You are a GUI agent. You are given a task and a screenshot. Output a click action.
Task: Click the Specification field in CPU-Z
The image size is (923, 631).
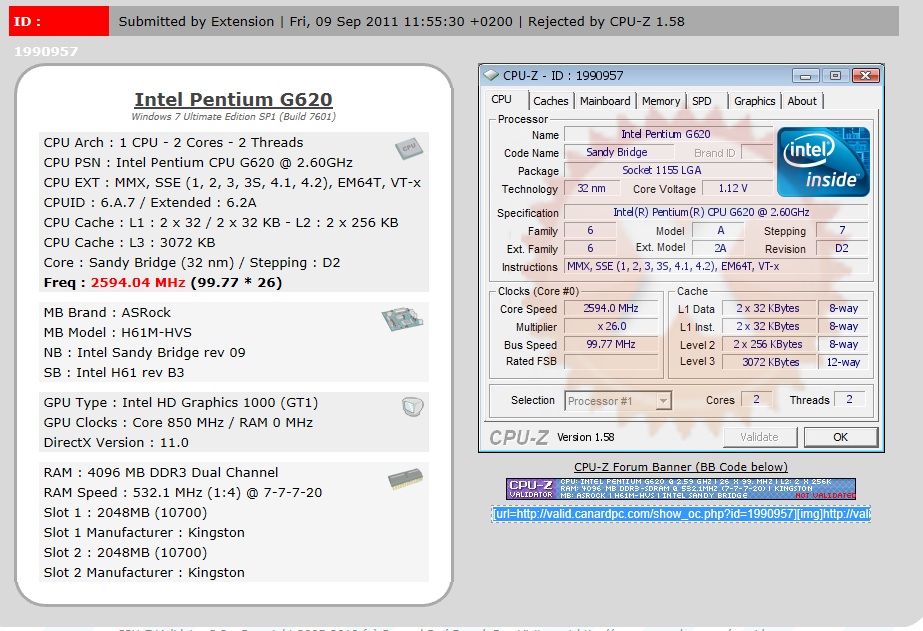(715, 212)
